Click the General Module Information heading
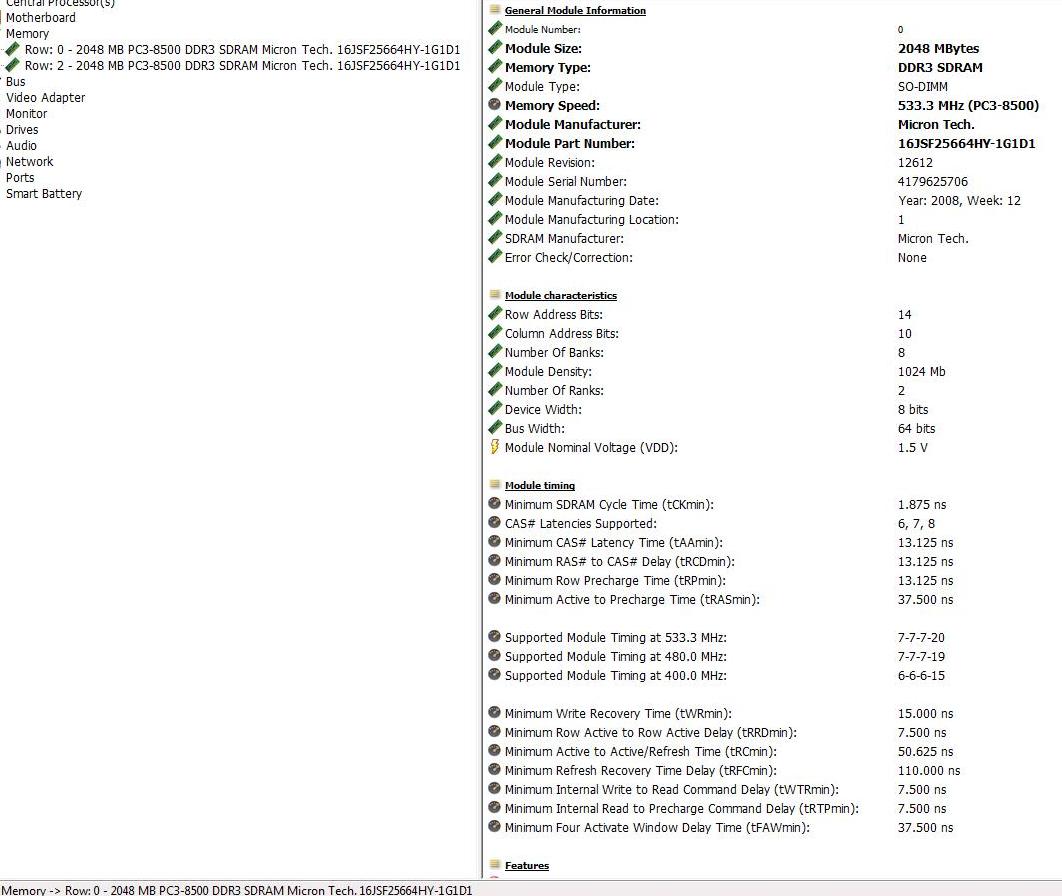This screenshot has width=1062, height=896. [x=575, y=10]
